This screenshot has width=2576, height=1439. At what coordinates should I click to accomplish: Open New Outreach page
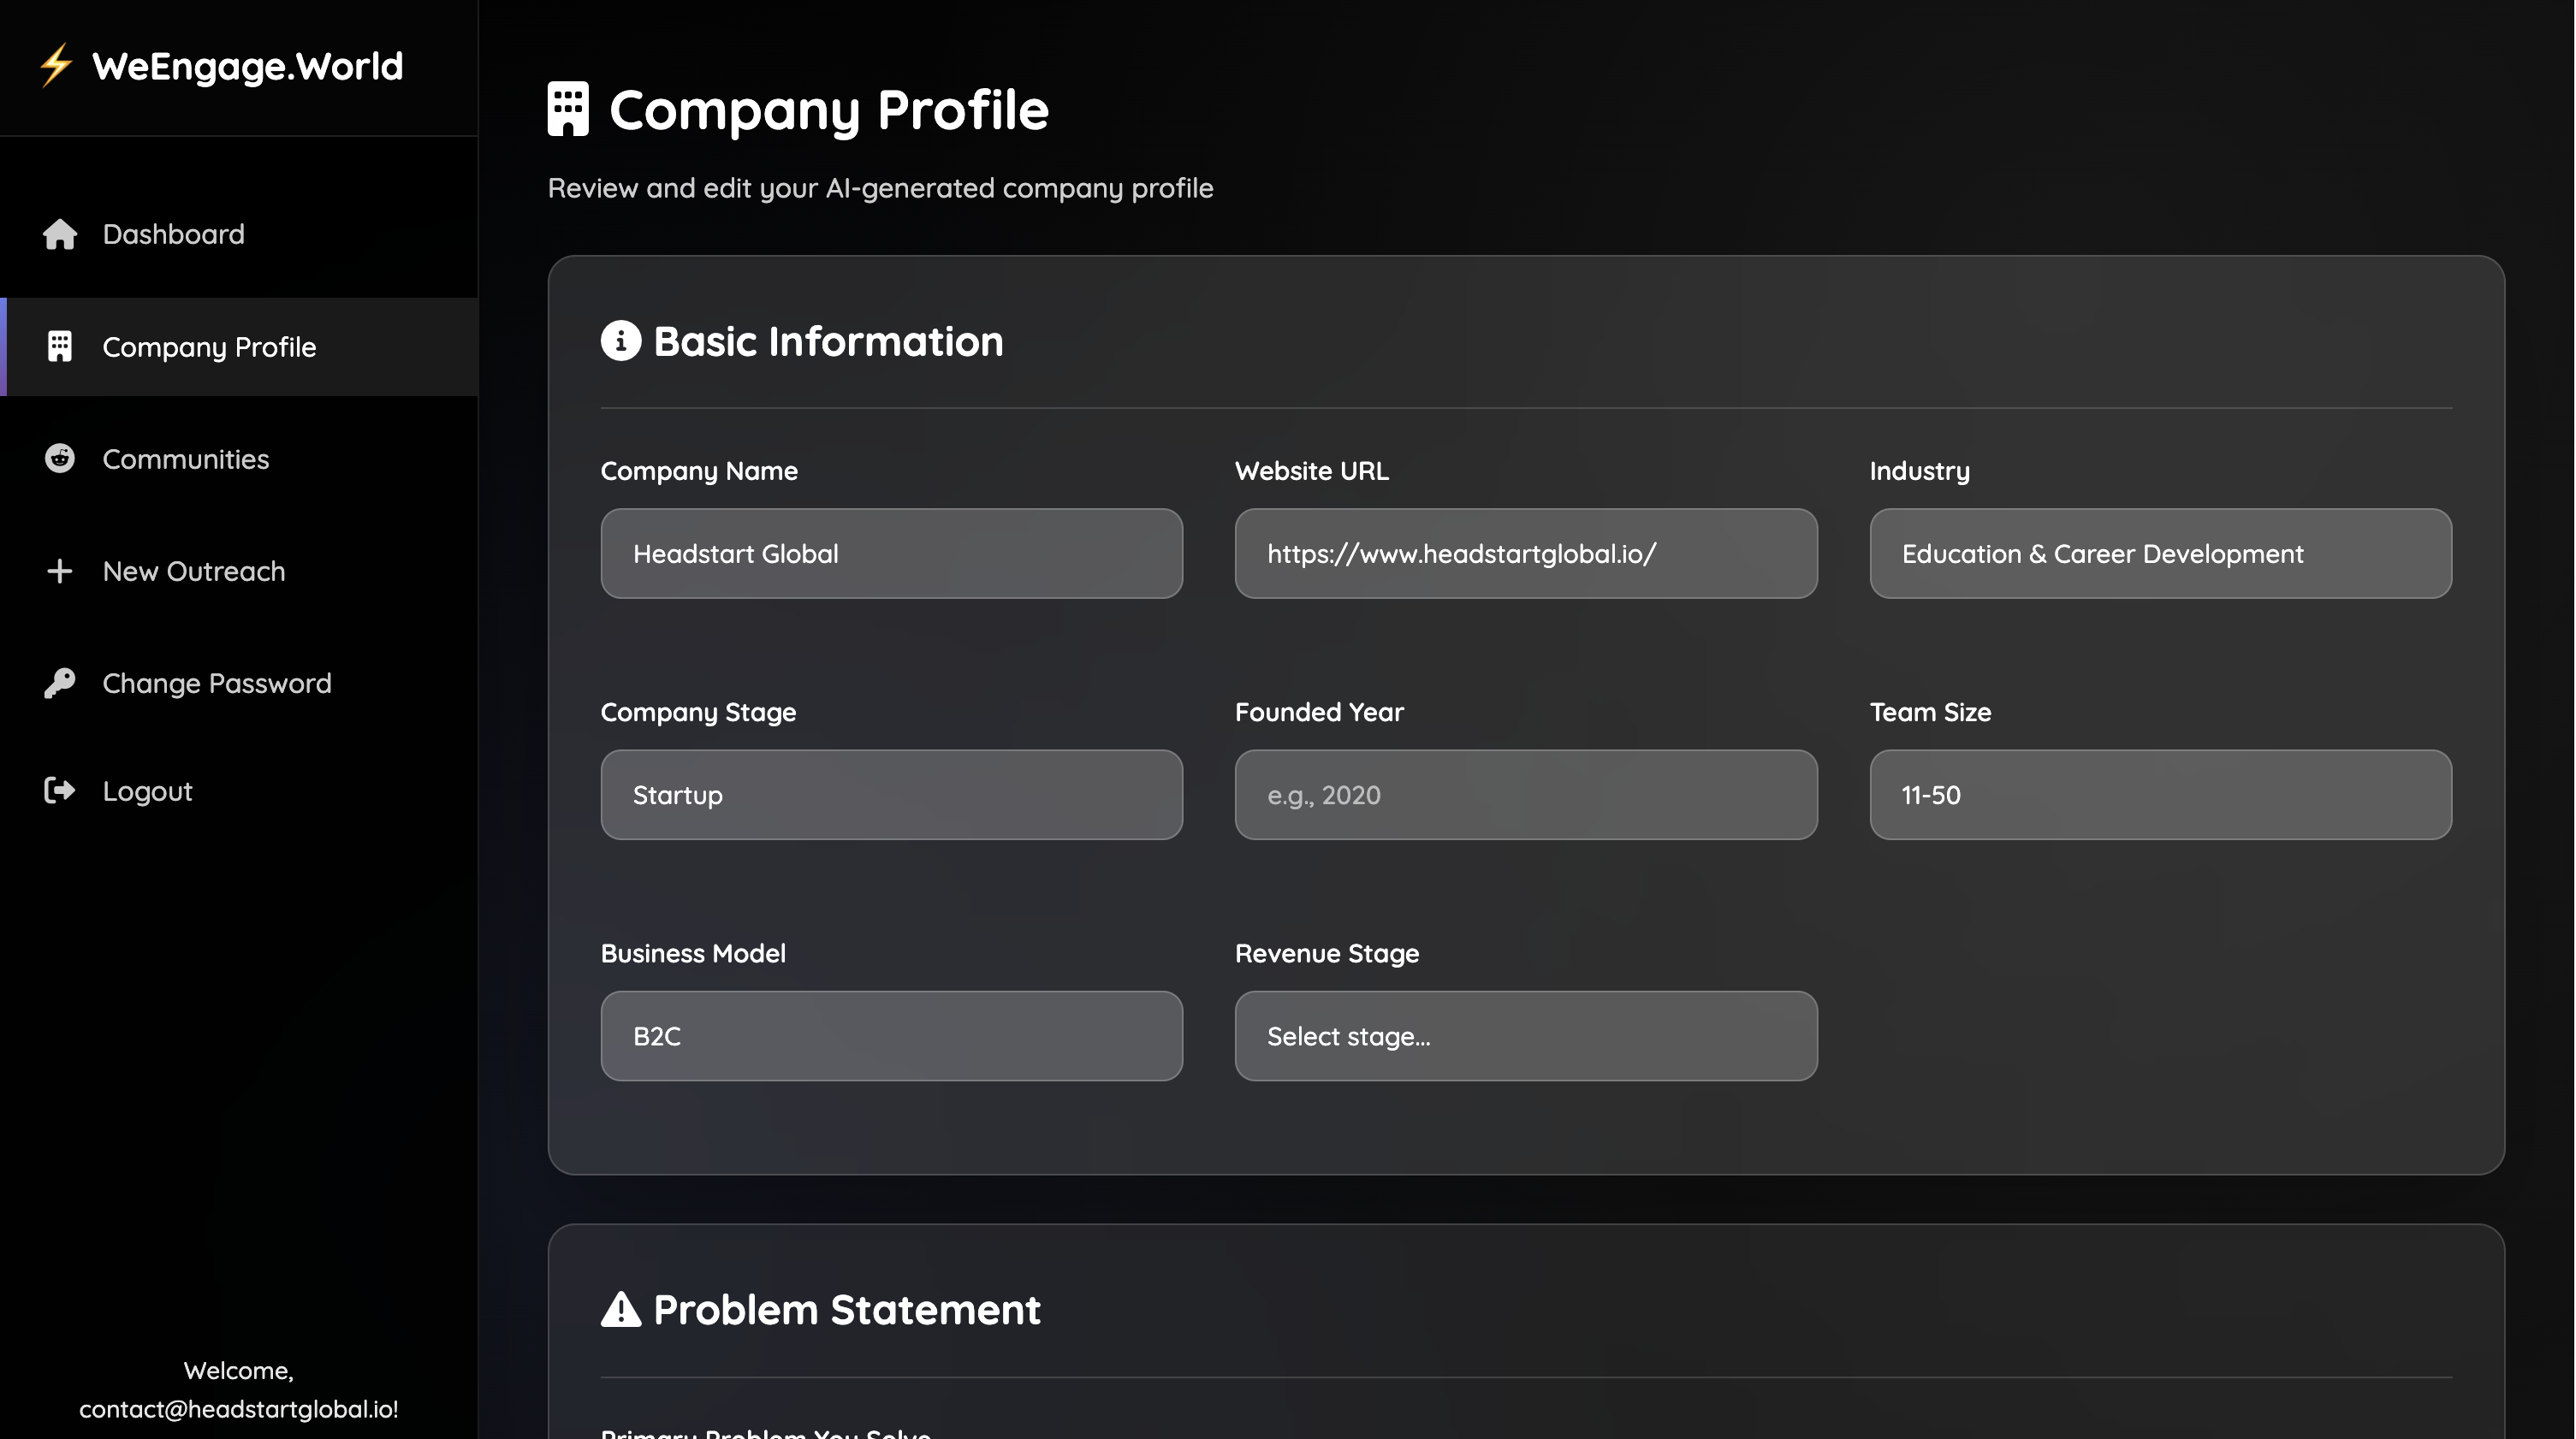pos(239,571)
